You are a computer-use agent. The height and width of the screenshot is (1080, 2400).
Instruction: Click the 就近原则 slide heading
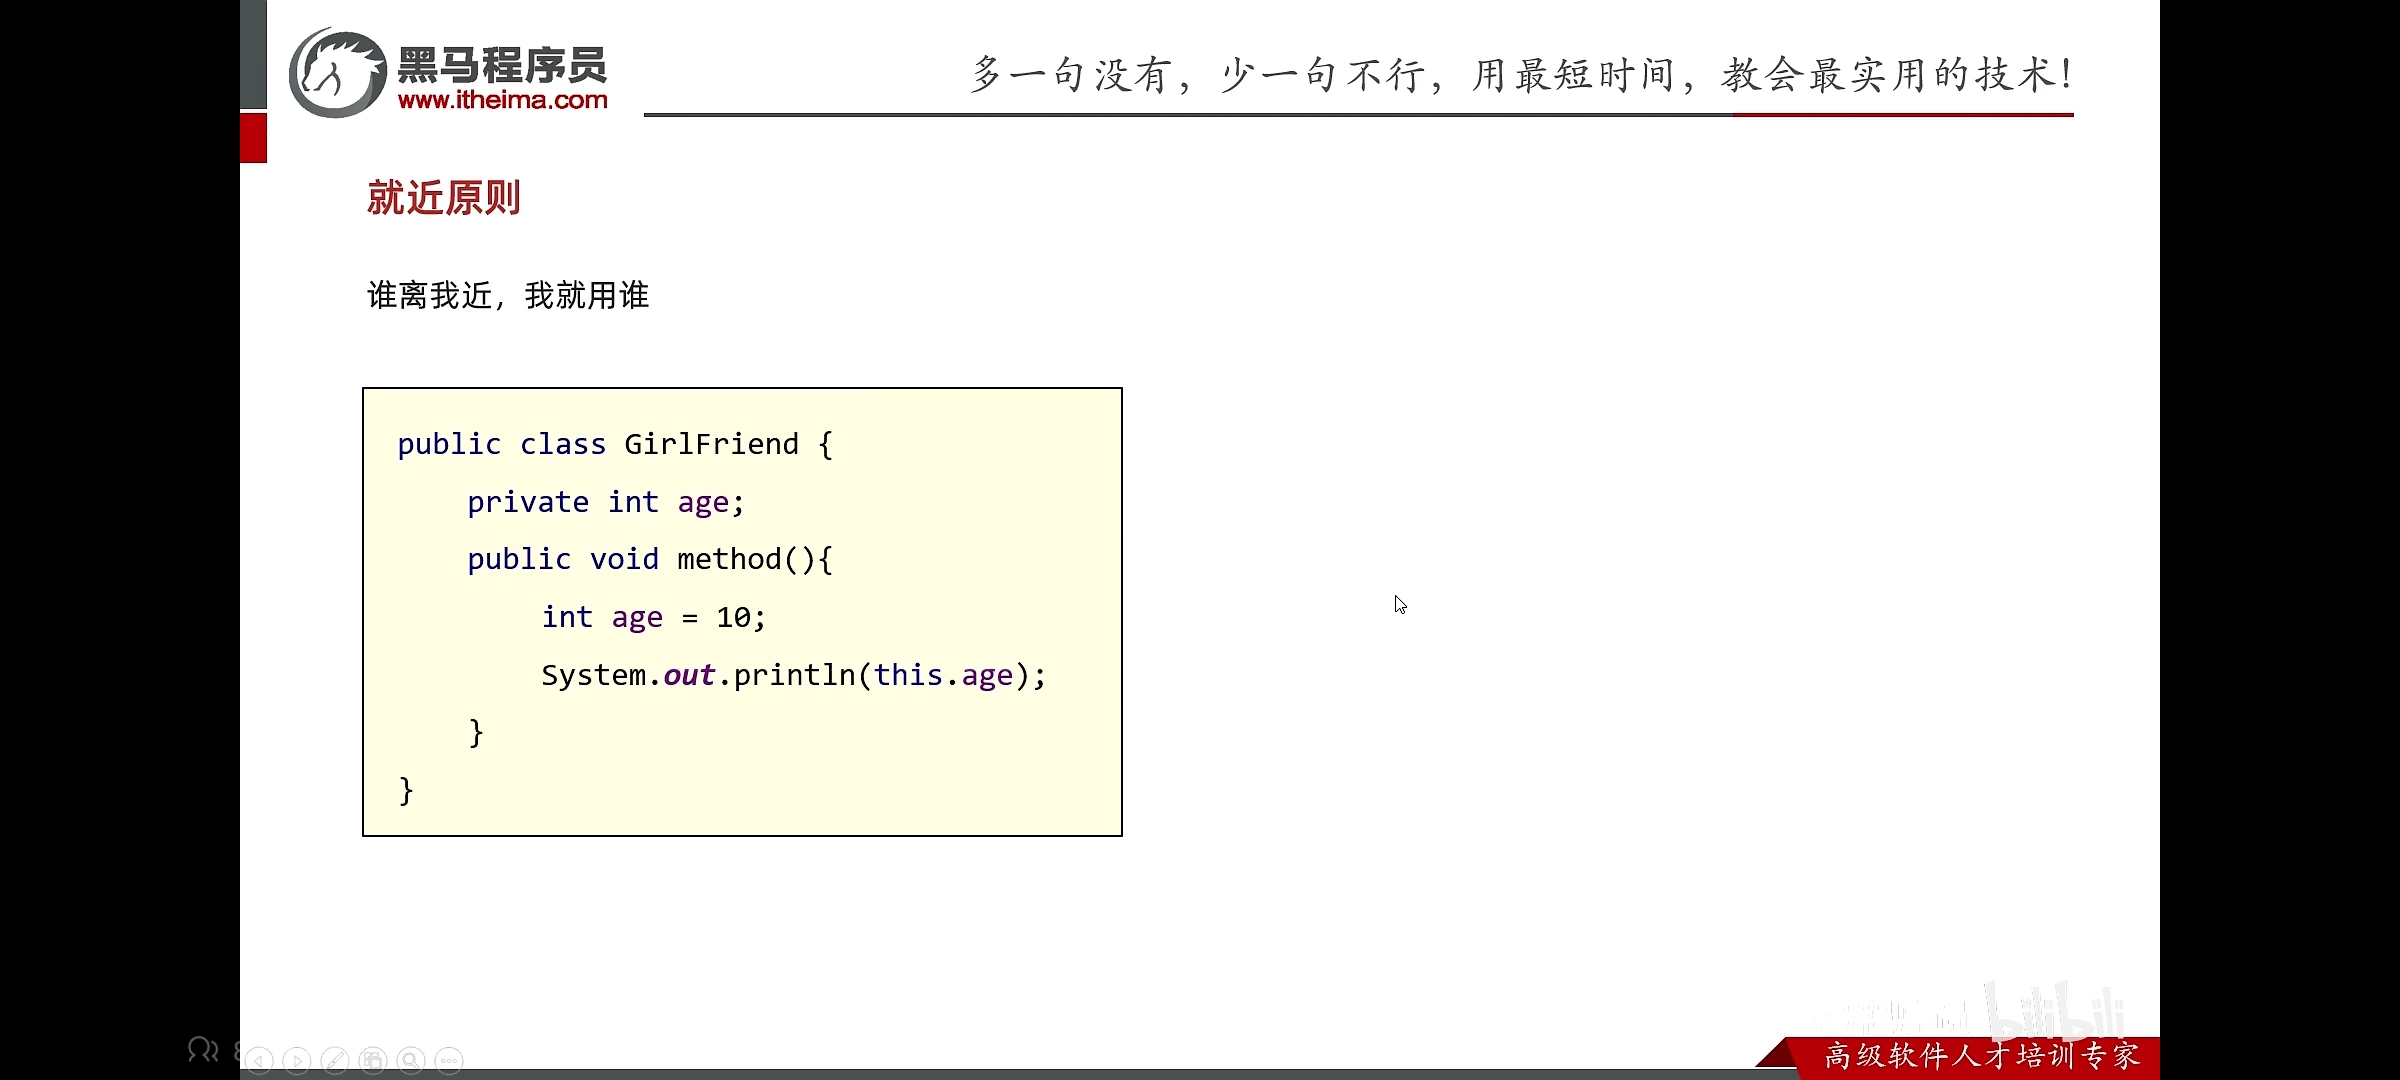(x=443, y=198)
